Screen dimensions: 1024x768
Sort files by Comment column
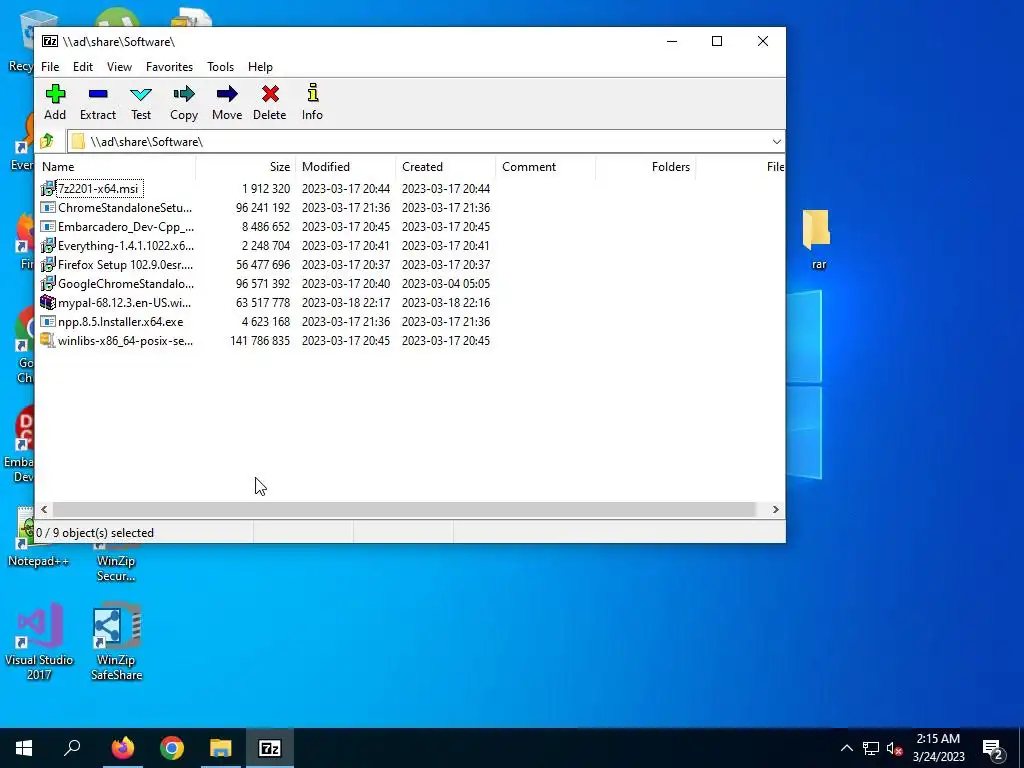click(545, 167)
